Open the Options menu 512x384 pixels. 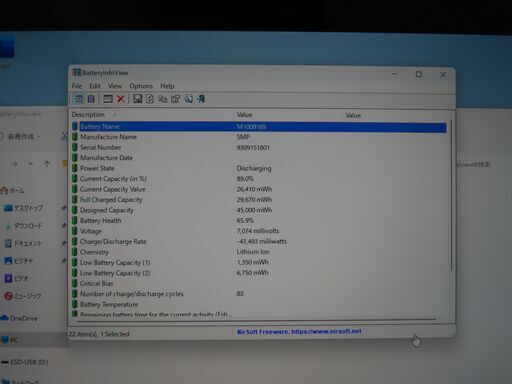click(x=141, y=86)
